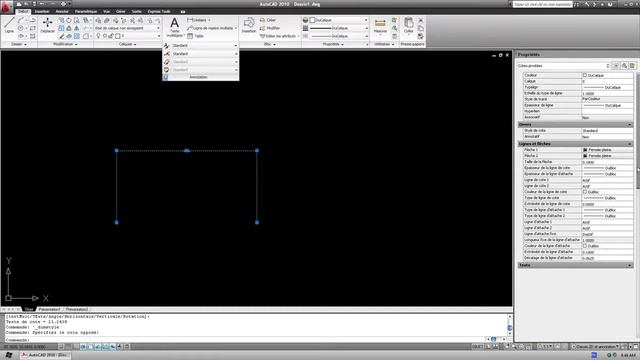The image size is (640, 360).
Task: Select the Ligne drawing tool
Action: (x=9, y=25)
